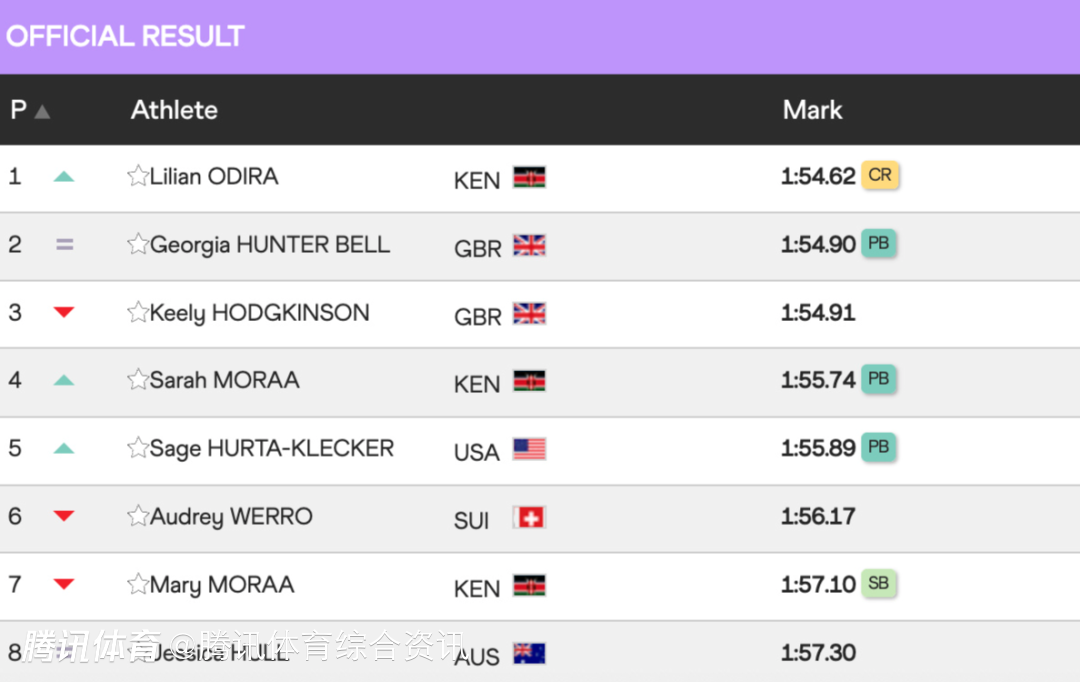
Task: Click the USA flag icon
Action: pyautogui.click(x=529, y=449)
